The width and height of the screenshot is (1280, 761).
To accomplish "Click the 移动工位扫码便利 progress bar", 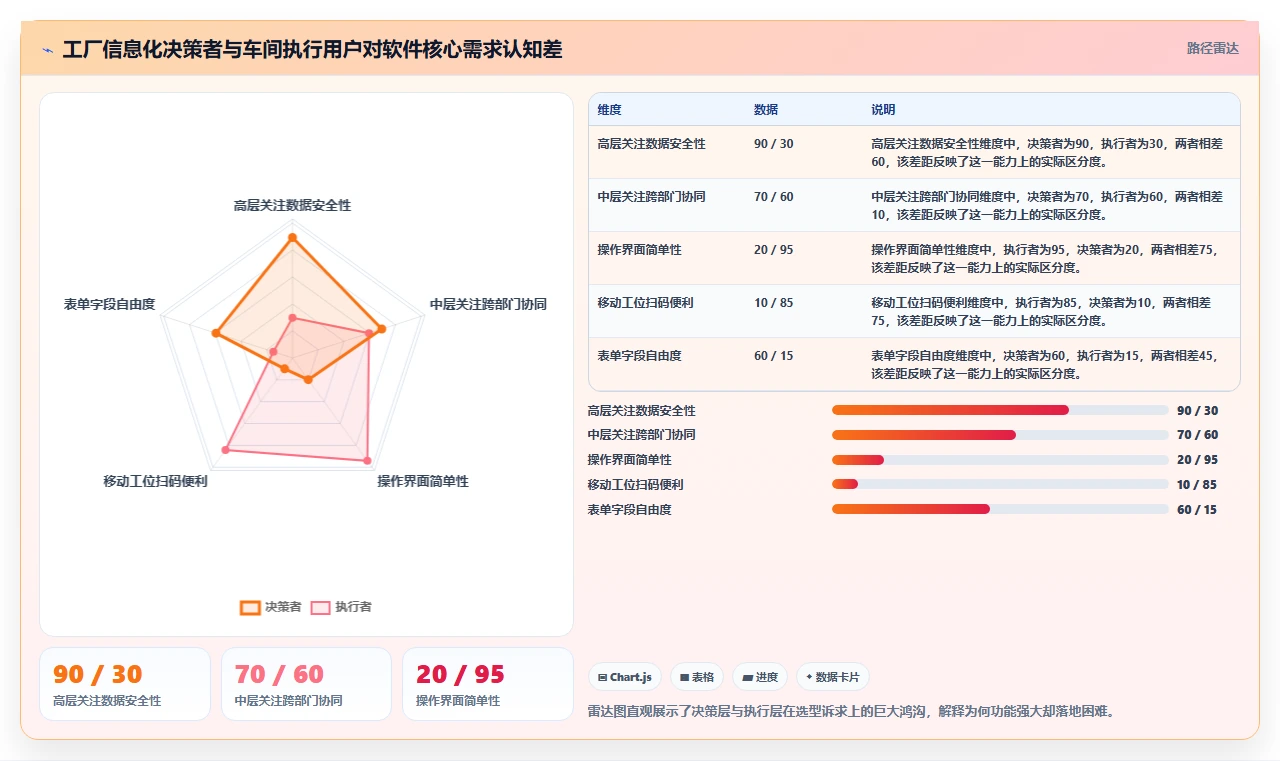I will pos(1000,484).
